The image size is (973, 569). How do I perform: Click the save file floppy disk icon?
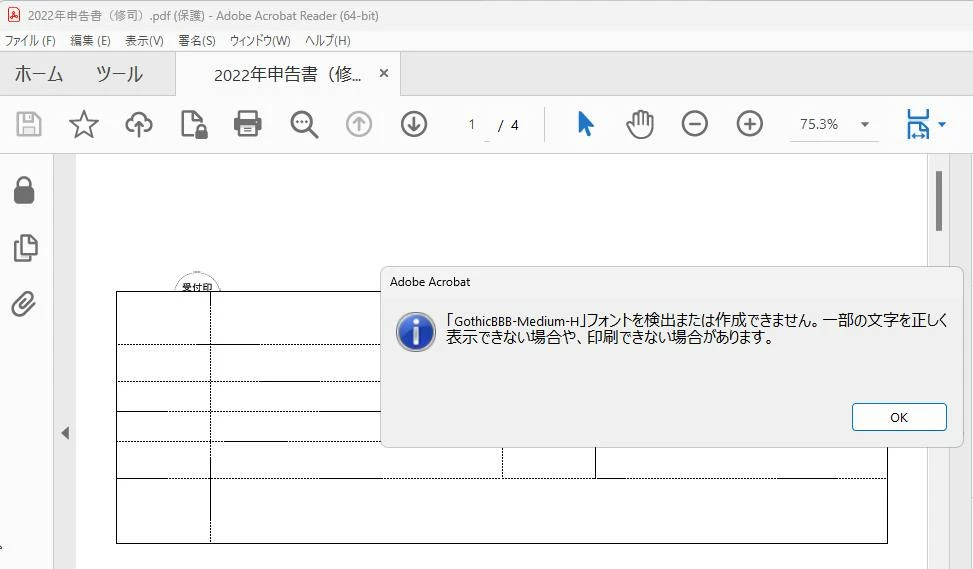pyautogui.click(x=29, y=124)
